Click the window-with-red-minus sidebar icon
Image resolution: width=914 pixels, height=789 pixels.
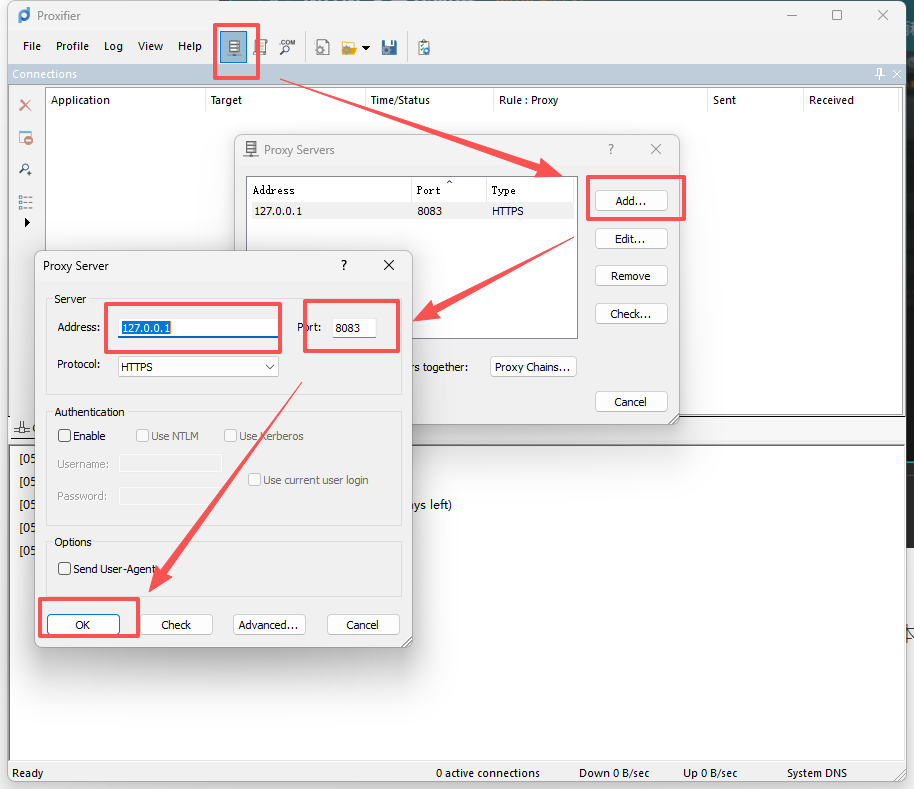pyautogui.click(x=26, y=138)
